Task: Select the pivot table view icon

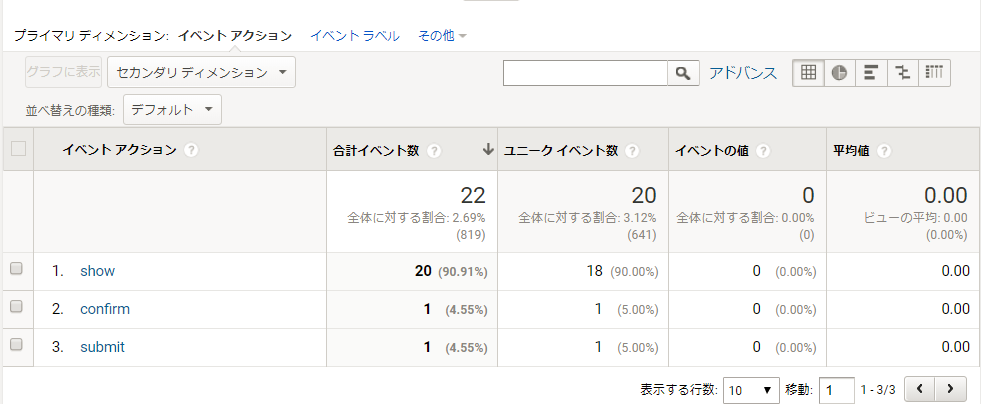Action: [x=934, y=73]
